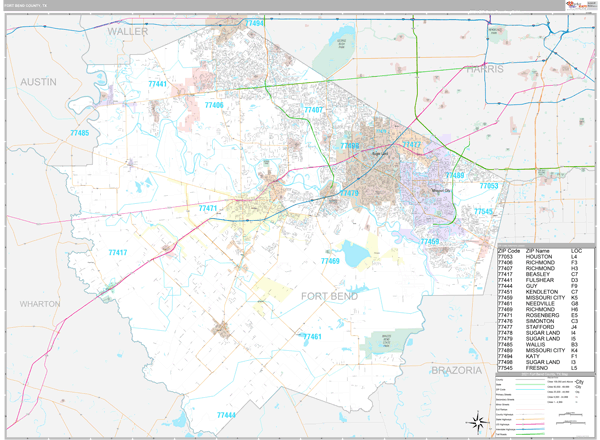Click the BEASLEY row in the ZIP index
The image size is (600, 440).
point(537,274)
